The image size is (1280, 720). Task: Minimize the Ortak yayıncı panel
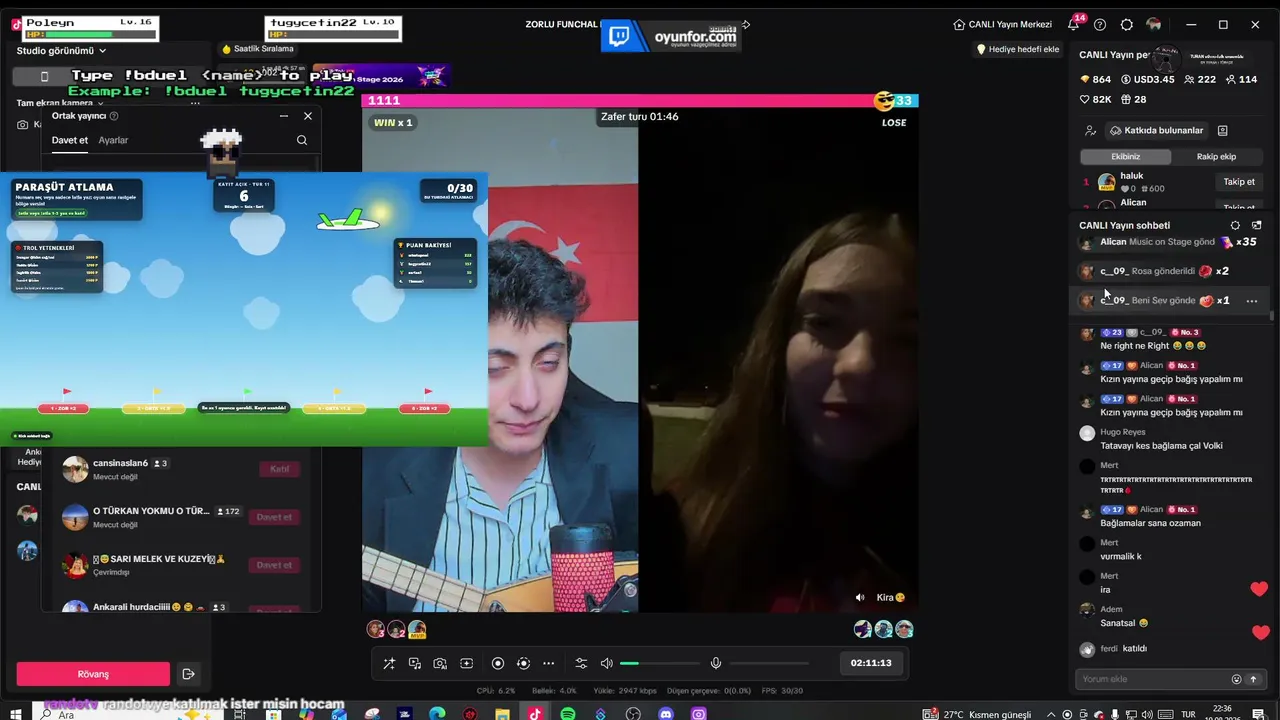tap(284, 116)
